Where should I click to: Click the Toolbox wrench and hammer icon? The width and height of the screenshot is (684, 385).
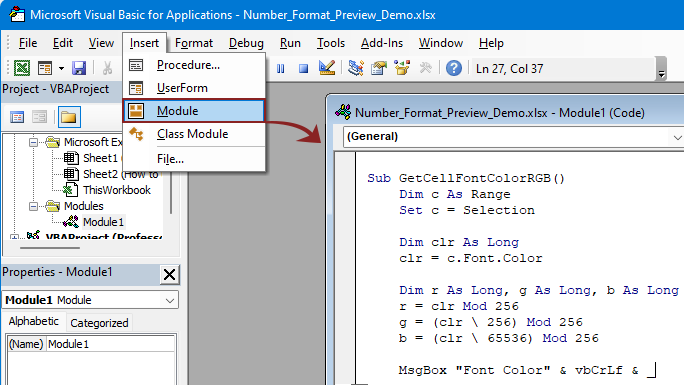coord(425,68)
